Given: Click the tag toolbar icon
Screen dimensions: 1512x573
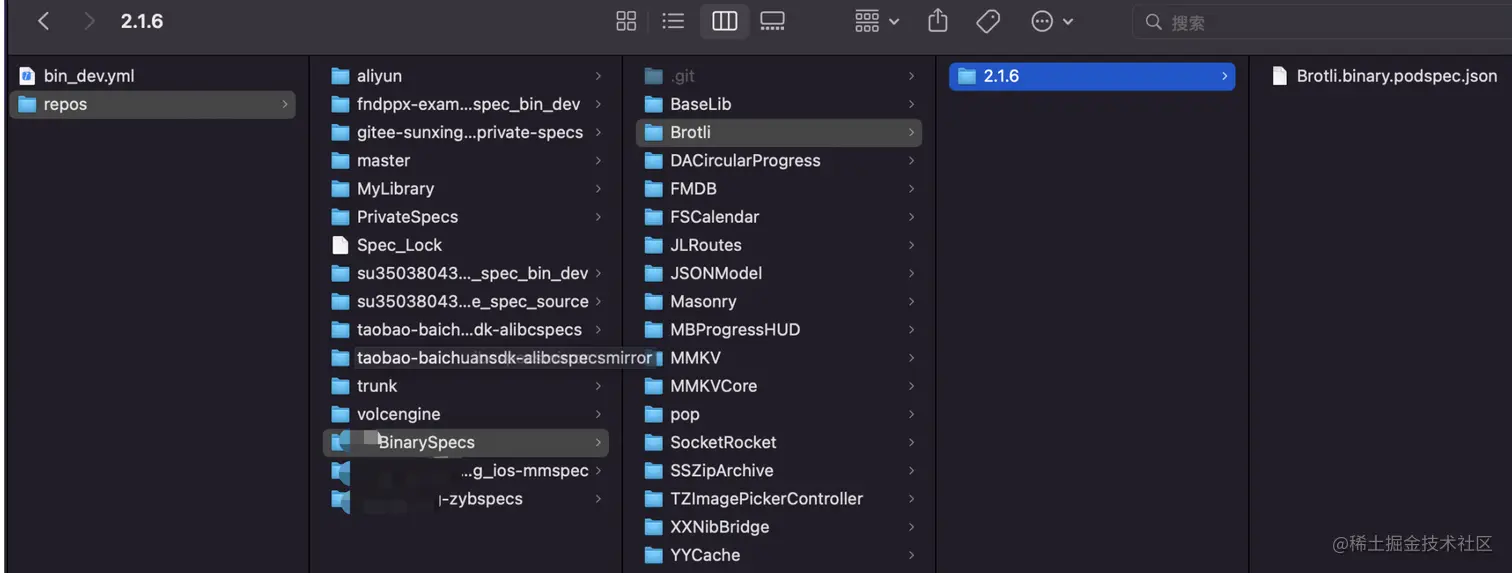Looking at the screenshot, I should (x=988, y=21).
